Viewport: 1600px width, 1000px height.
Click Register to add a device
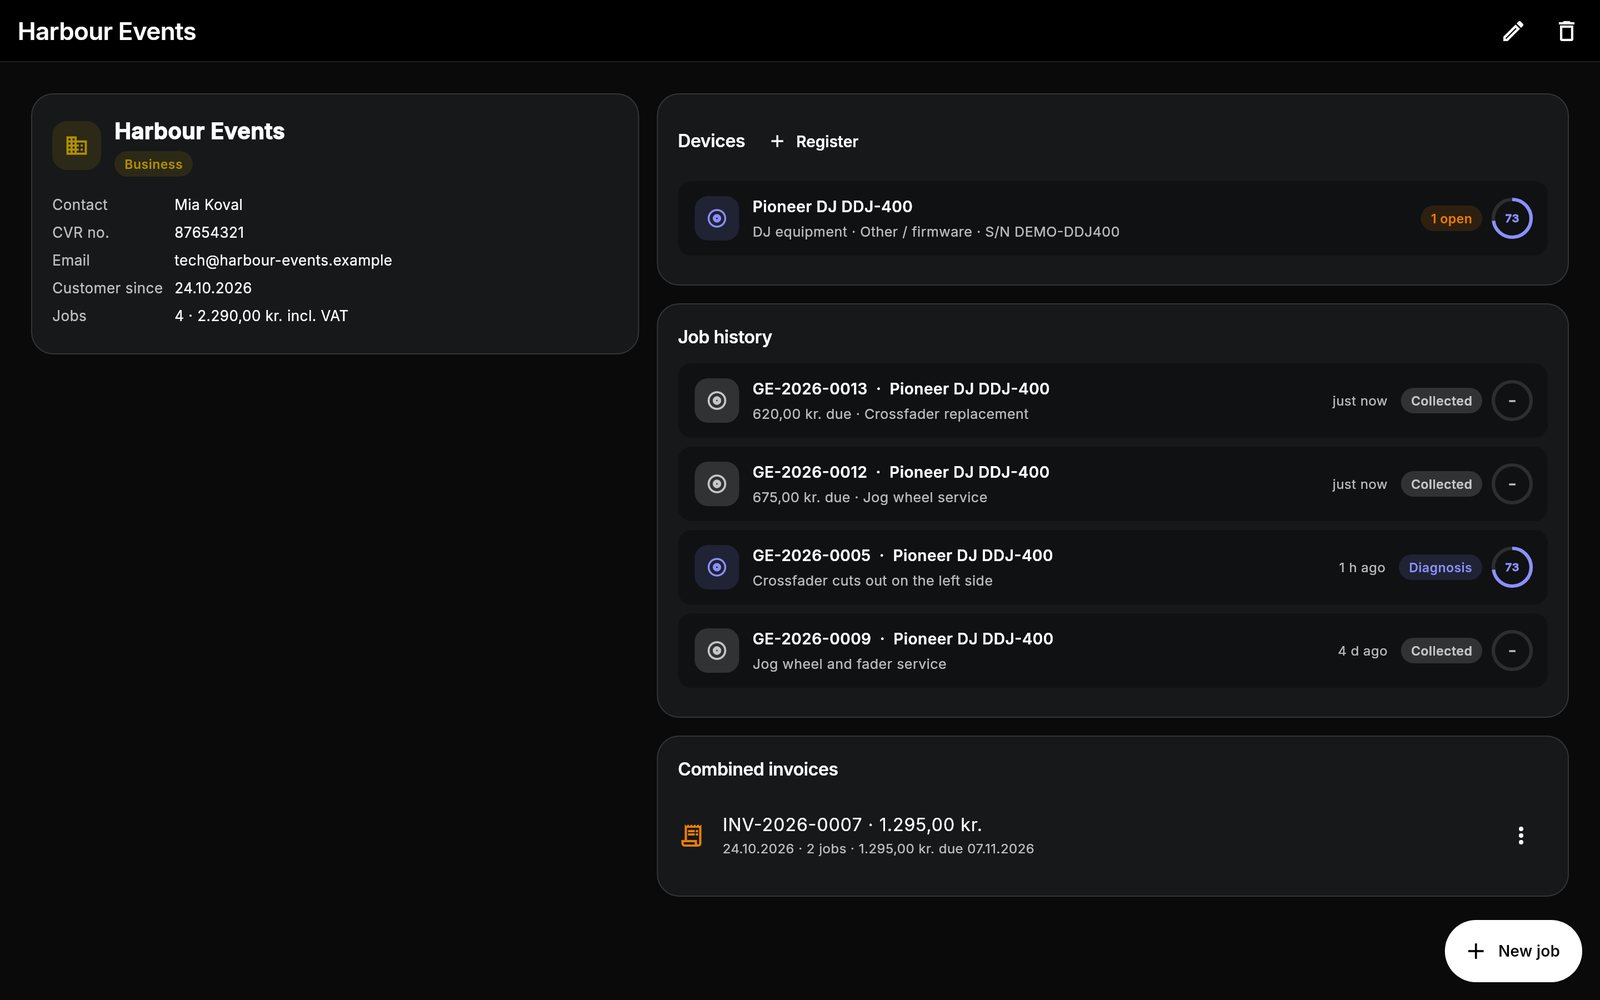[814, 141]
